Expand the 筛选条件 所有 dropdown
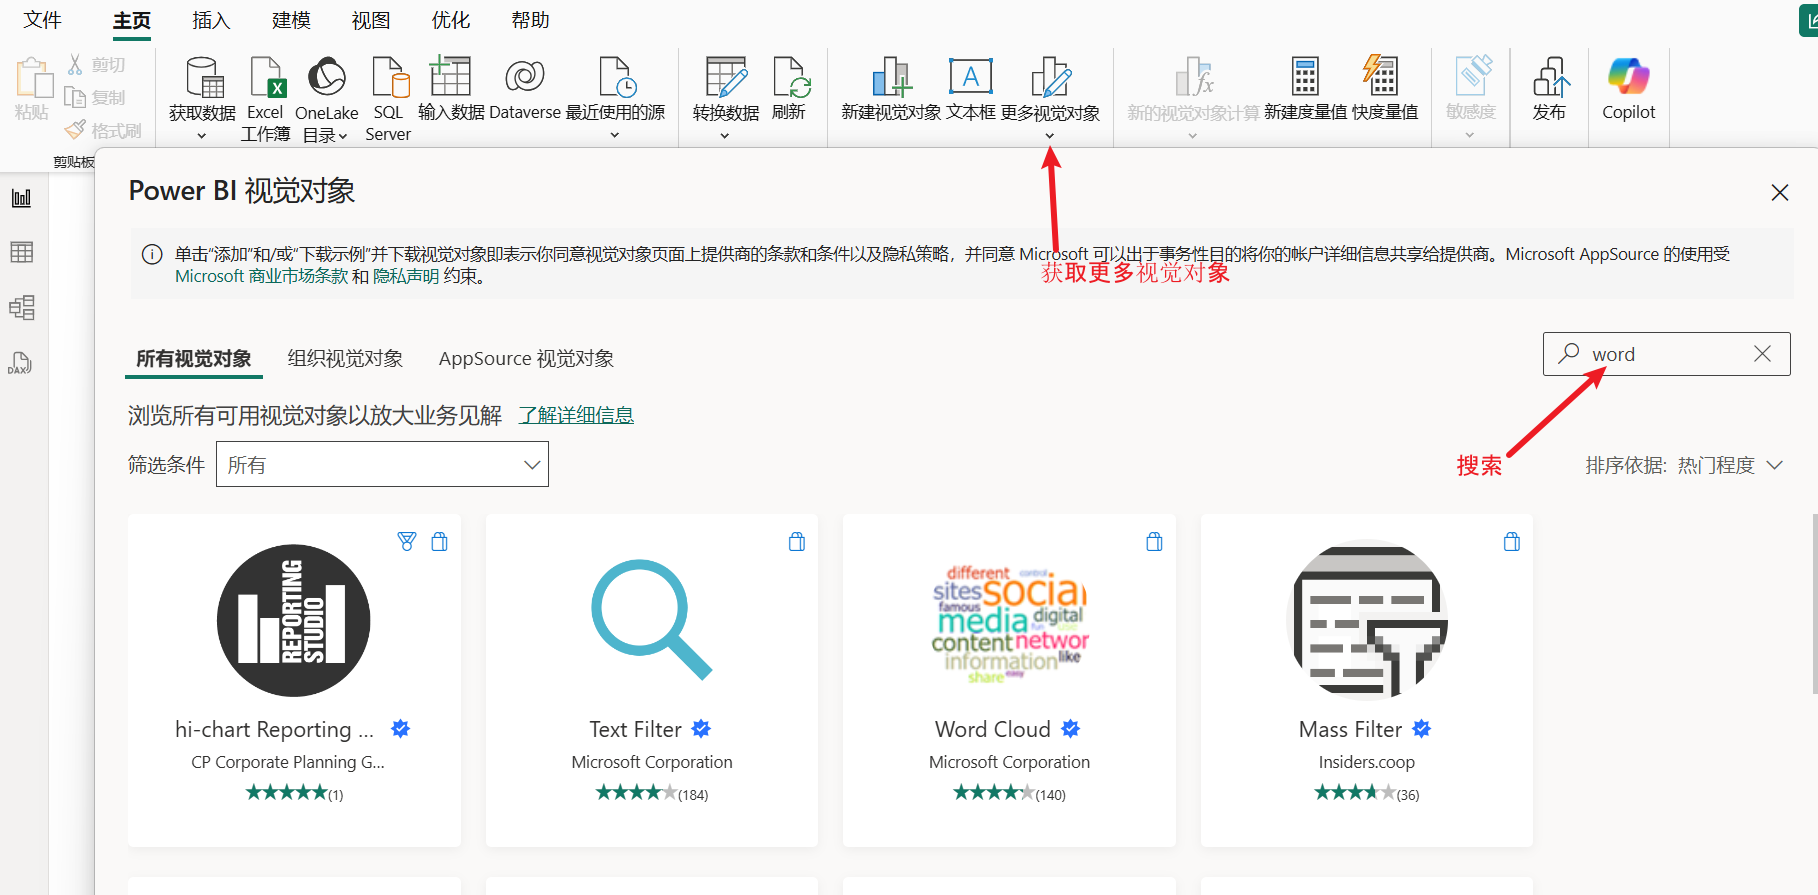 tap(382, 464)
